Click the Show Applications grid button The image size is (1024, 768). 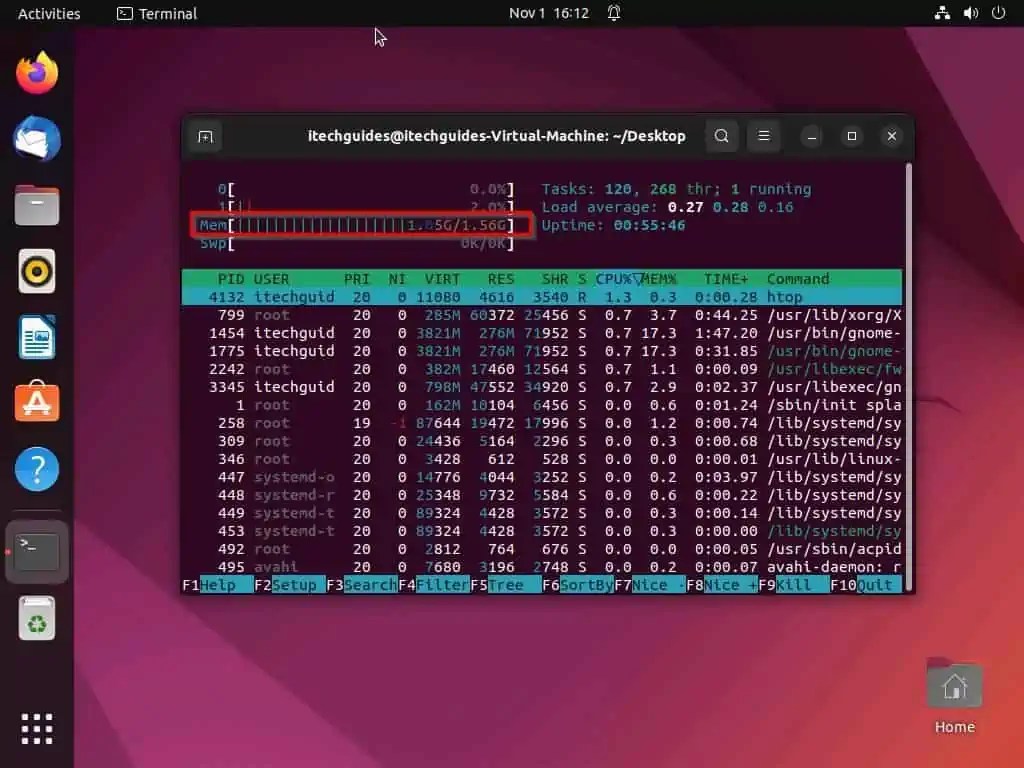tap(37, 730)
